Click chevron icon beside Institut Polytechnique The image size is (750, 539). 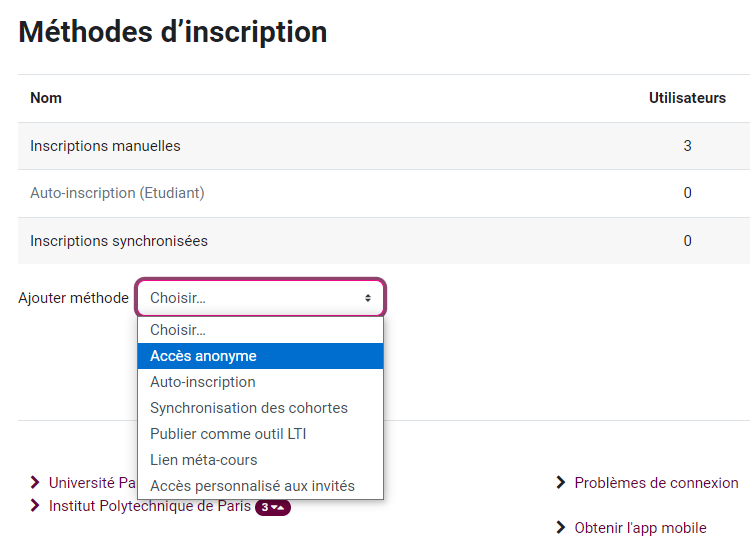click(36, 506)
